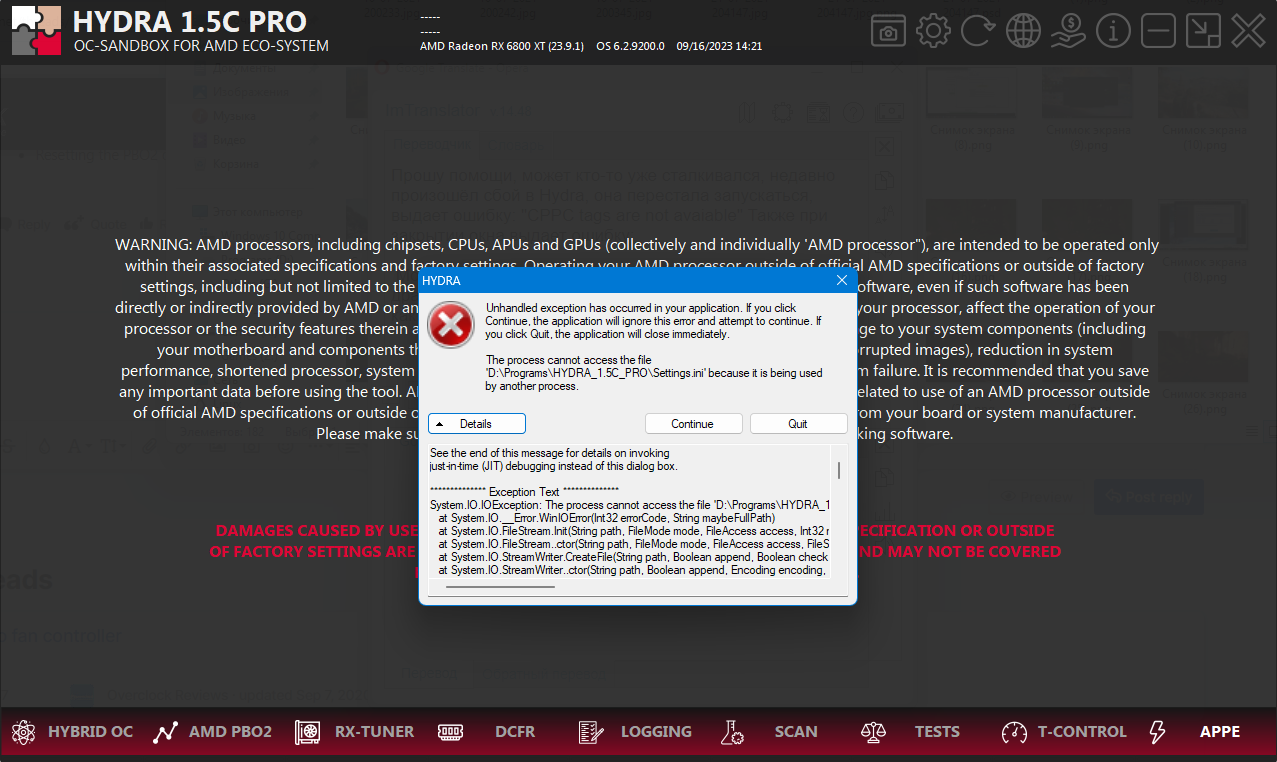Click the compact-mode arrow icon in header
The image size is (1277, 762).
pos(1203,31)
